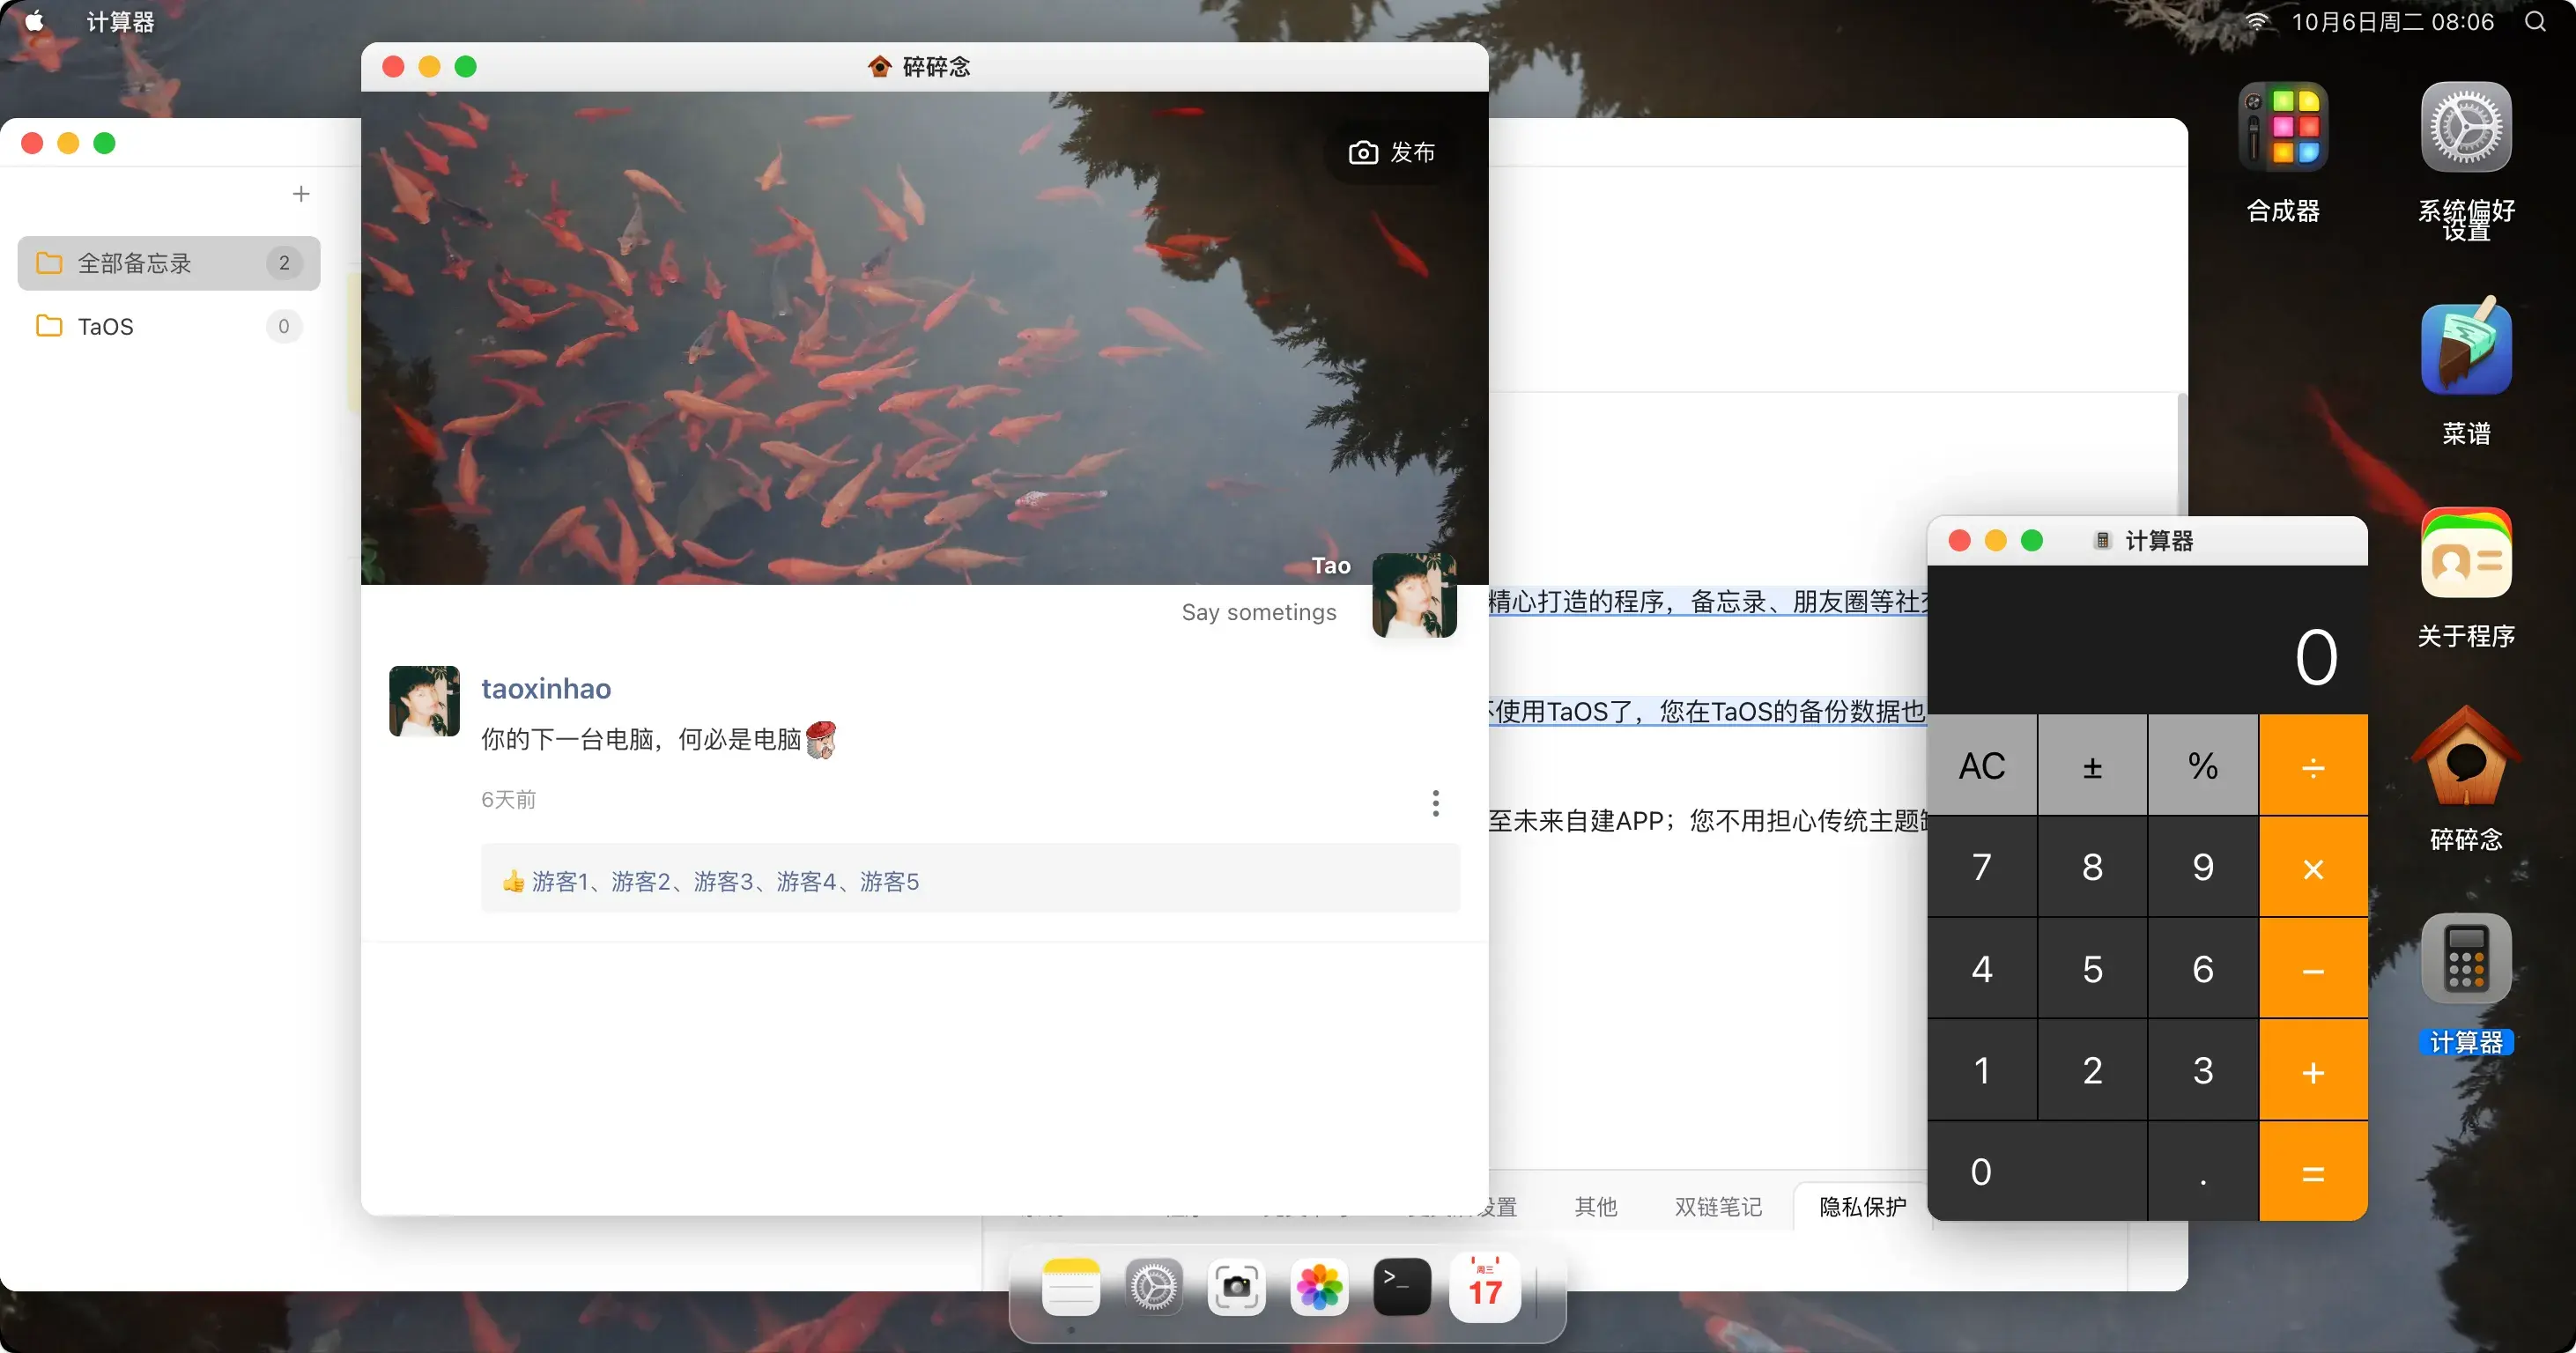Click the 发布 camera publish button
This screenshot has height=1353, width=2576.
point(1392,152)
